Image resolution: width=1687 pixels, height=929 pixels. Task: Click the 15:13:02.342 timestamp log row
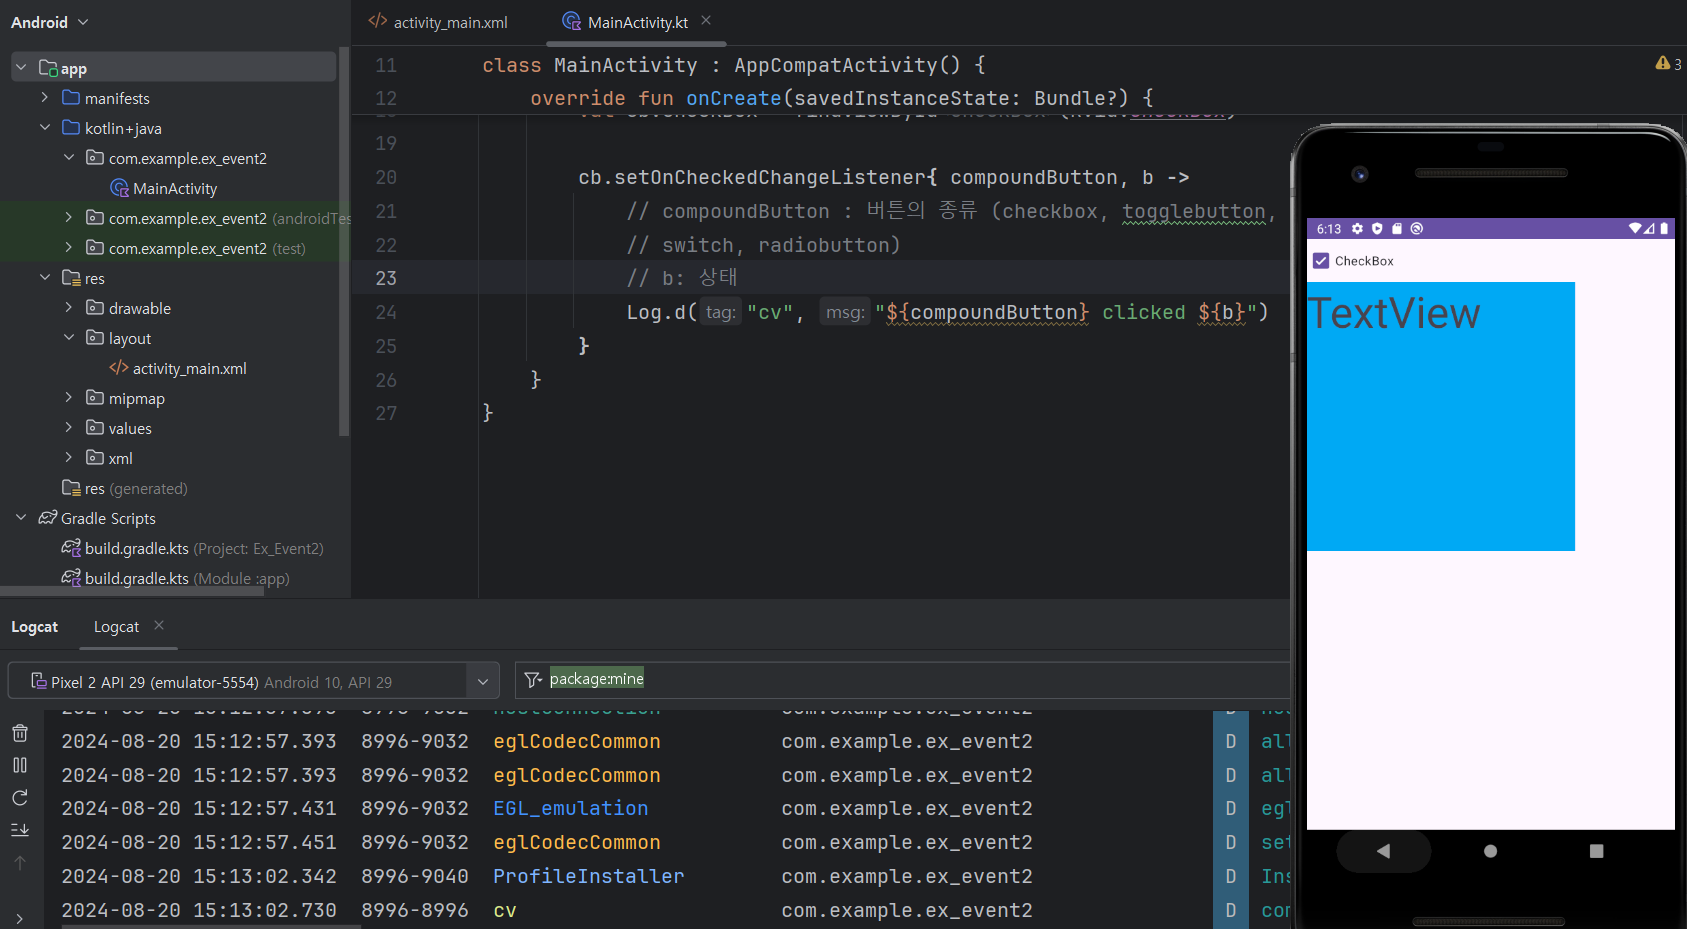199,876
